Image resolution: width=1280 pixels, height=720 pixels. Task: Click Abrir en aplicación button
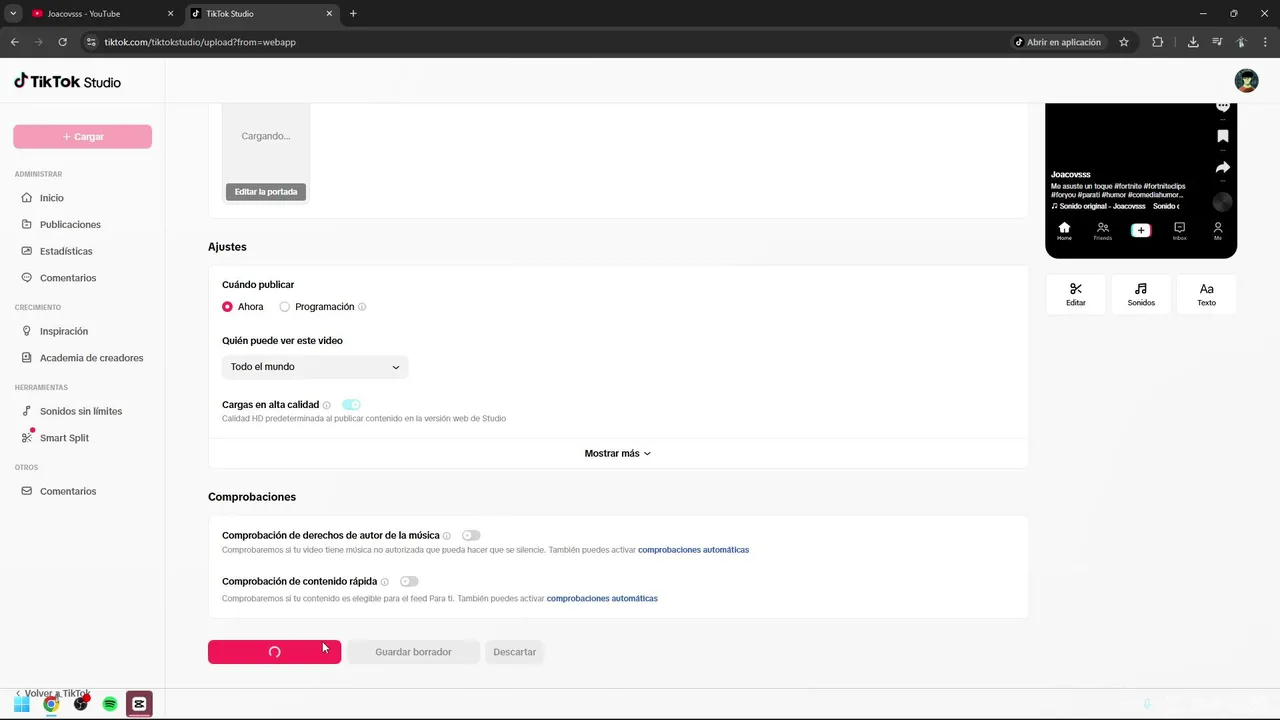click(x=1057, y=42)
